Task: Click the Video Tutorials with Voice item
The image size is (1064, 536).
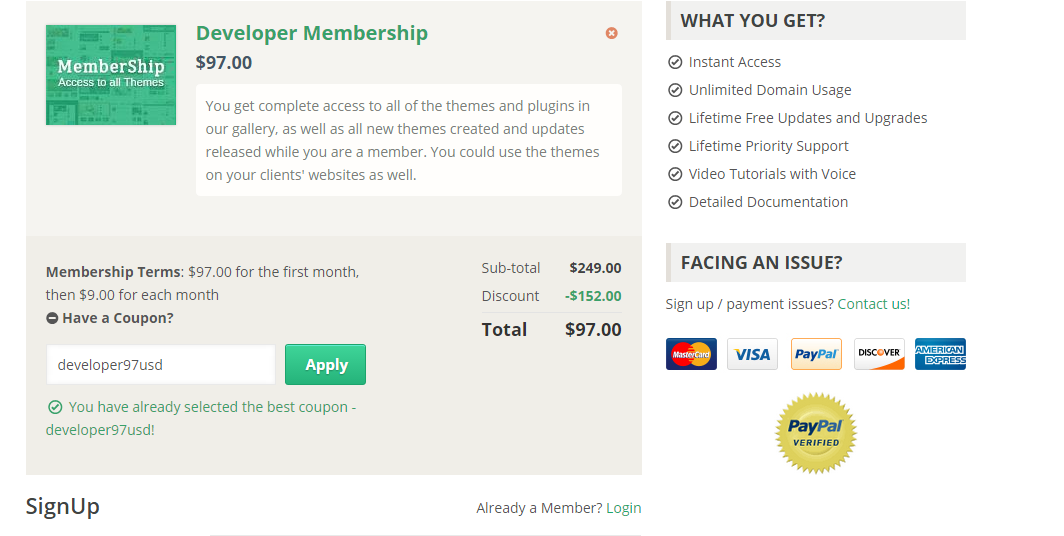Action: tap(772, 174)
